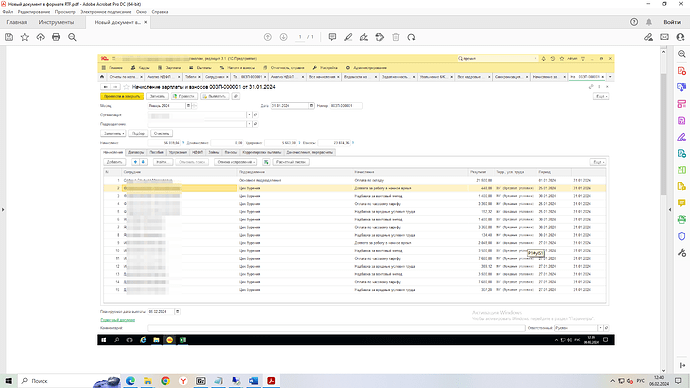This screenshot has height=388, width=690.
Task: Open the Windows notification center
Action: 678,381
